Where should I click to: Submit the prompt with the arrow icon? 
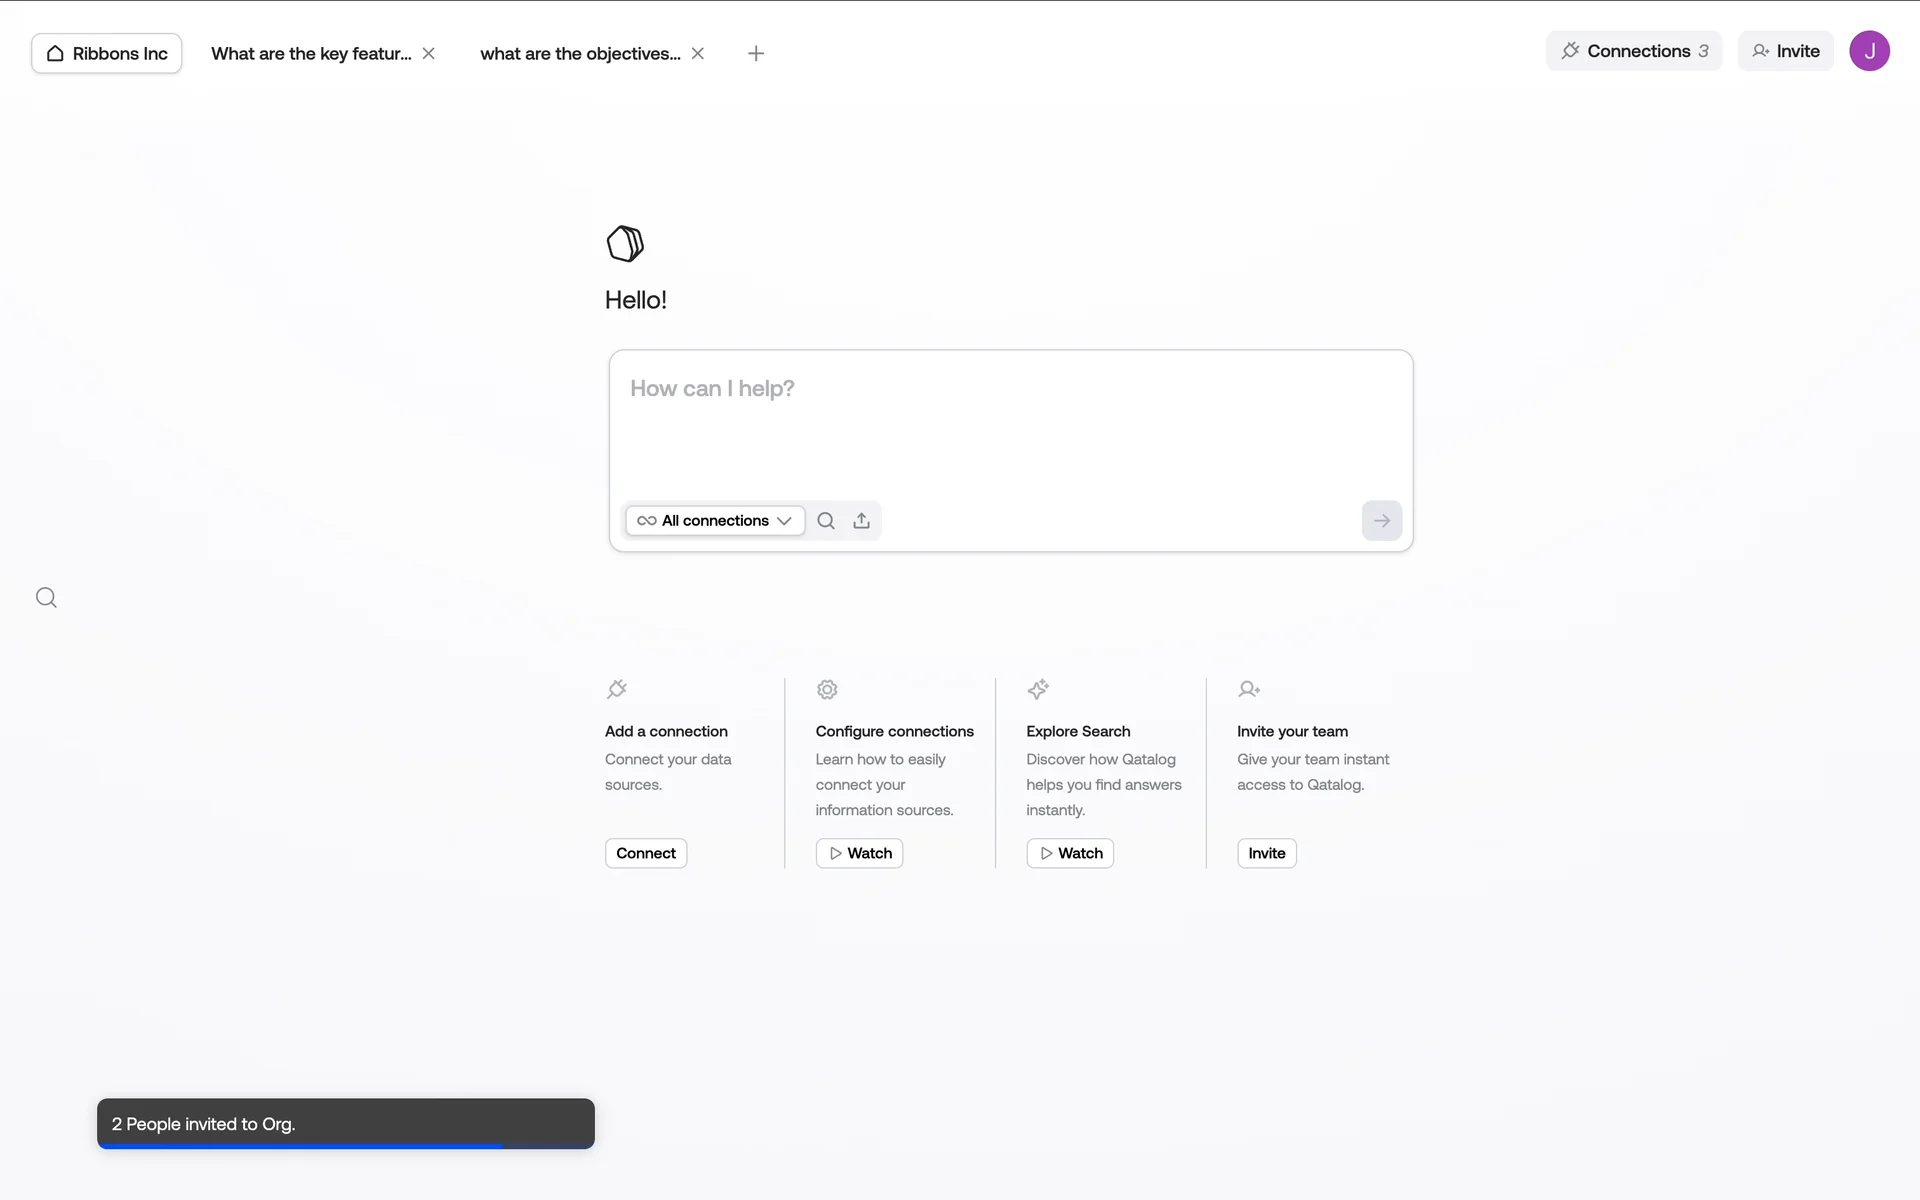pos(1381,520)
